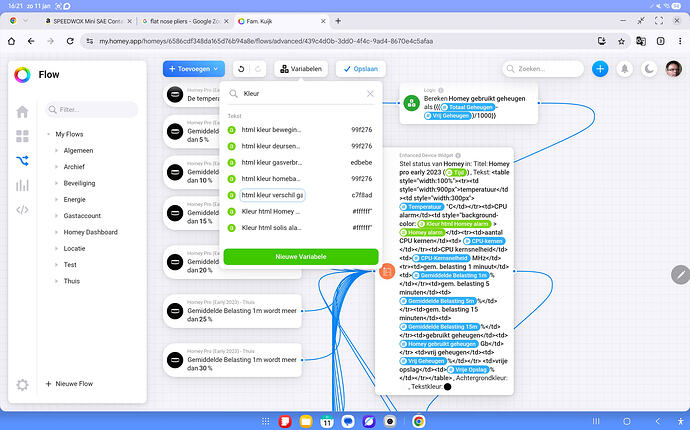
Task: Open the app drawer grid in taskbar
Action: (x=265, y=421)
